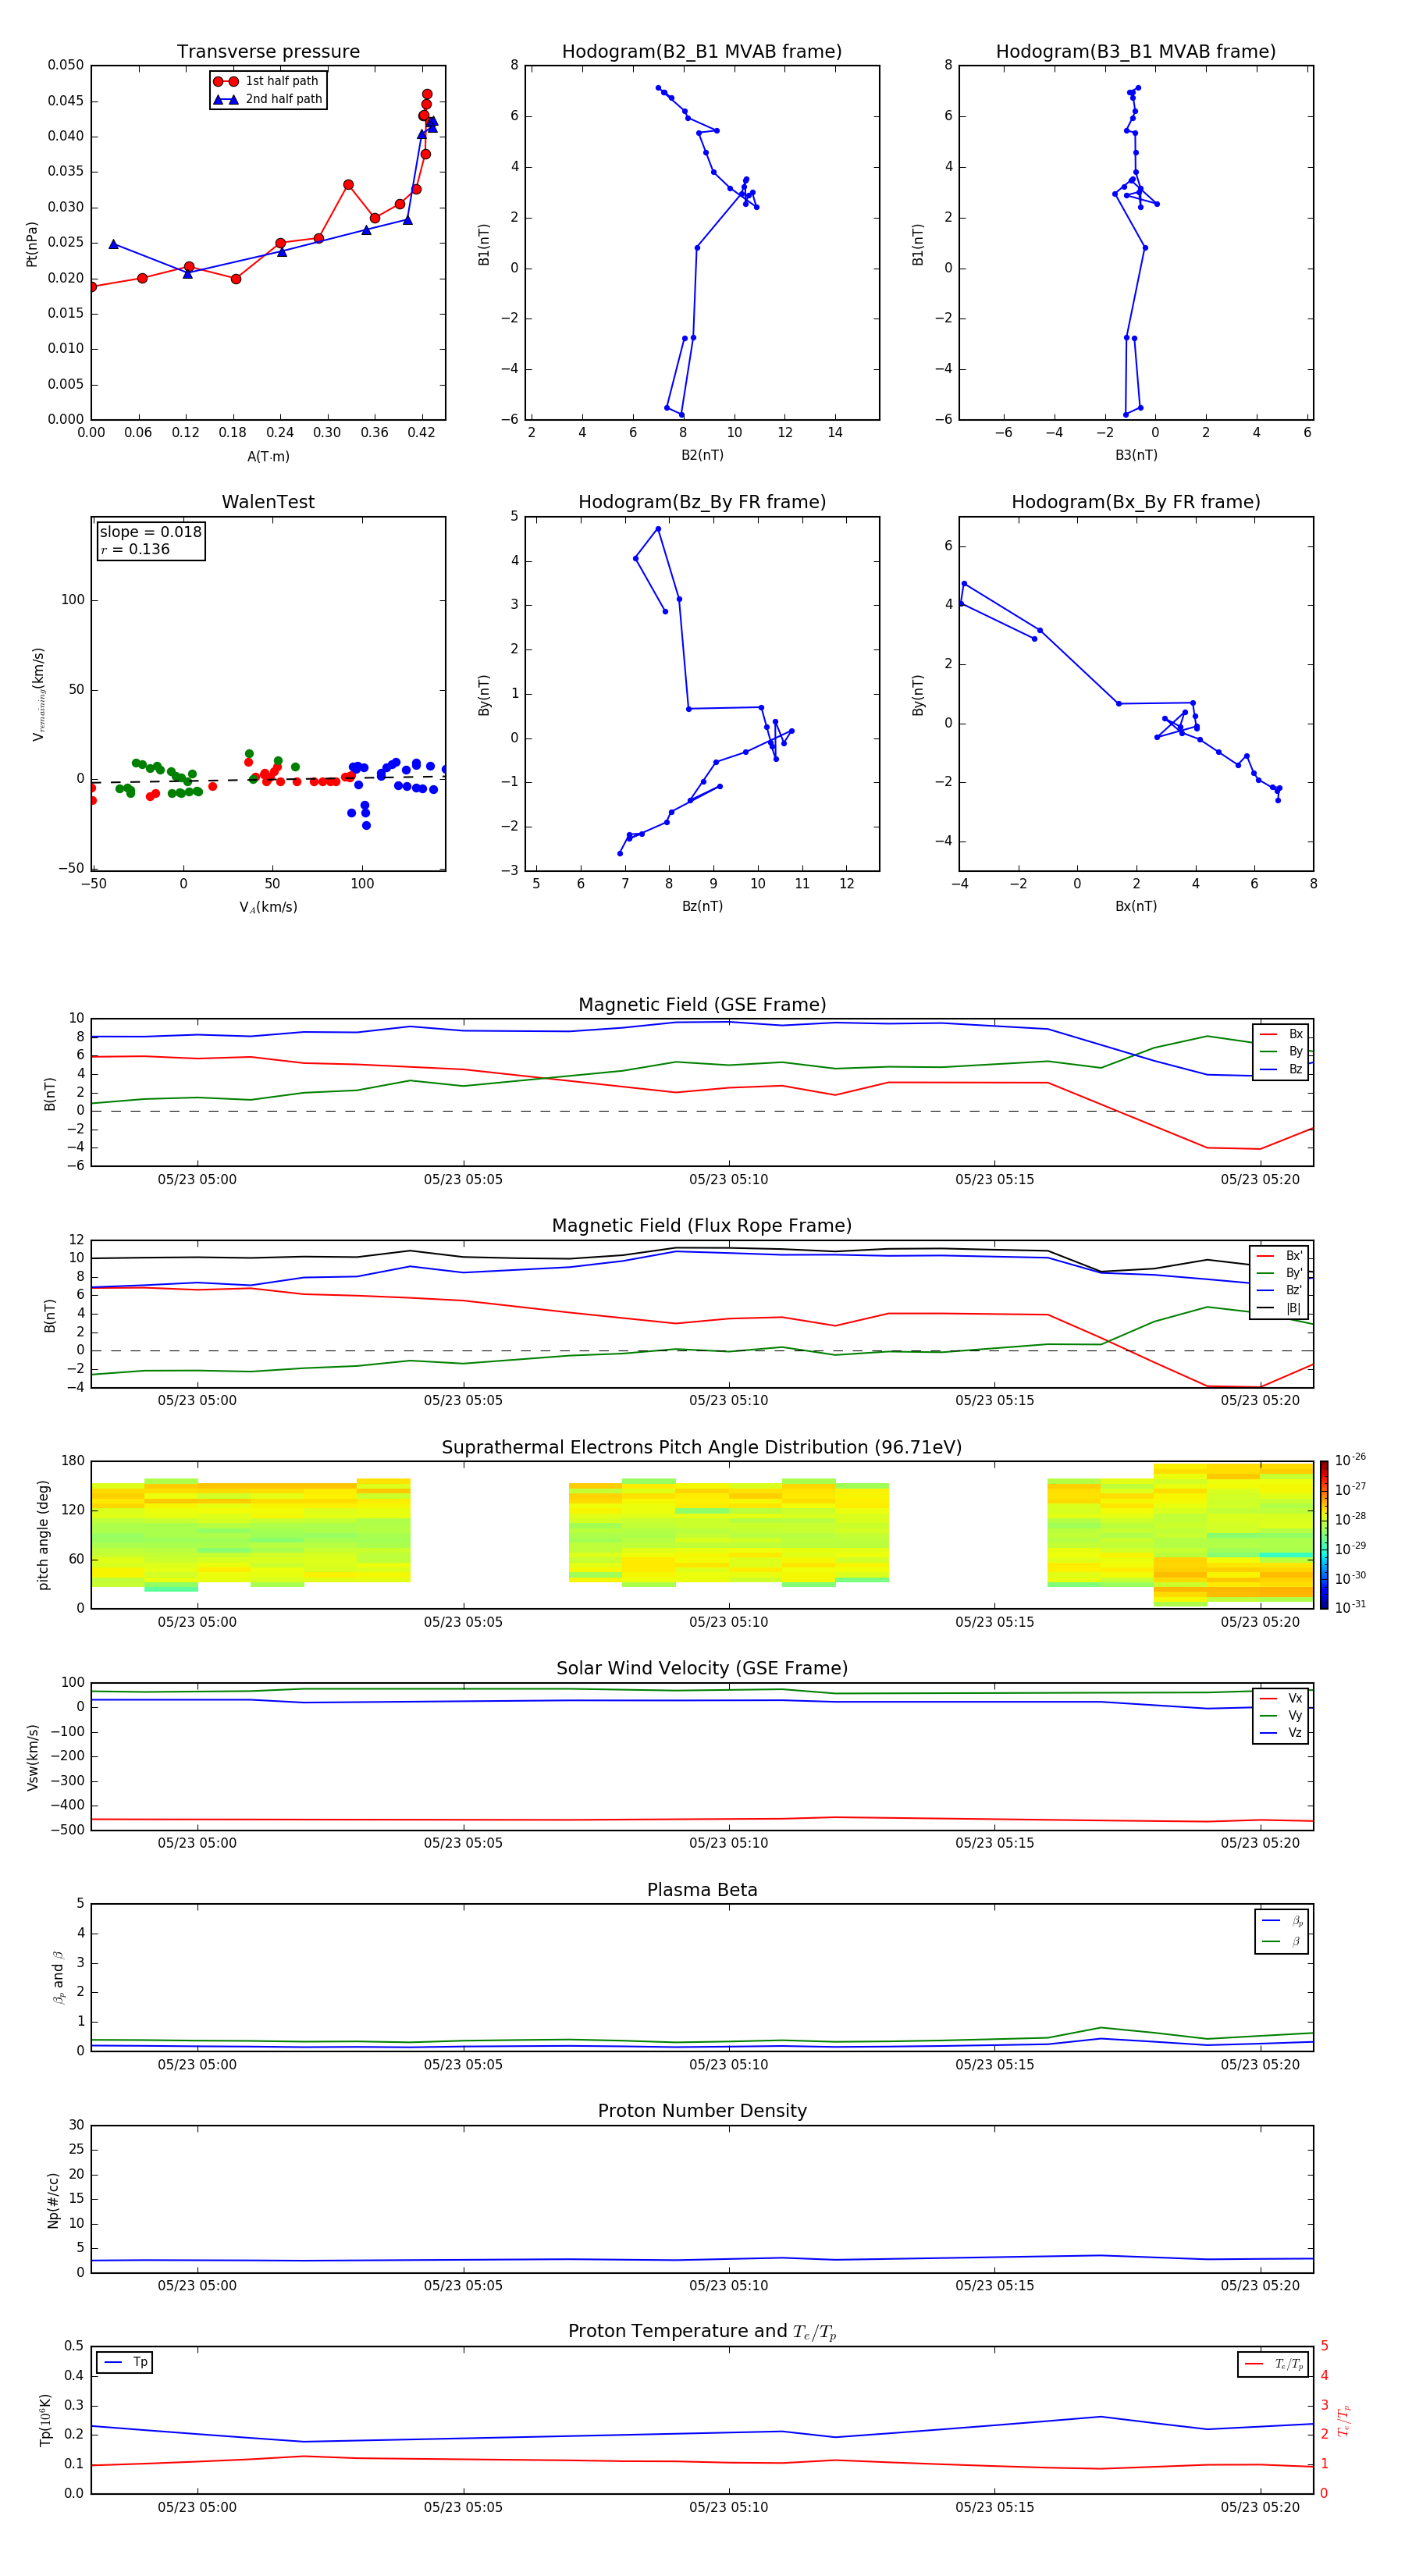Click the "Bz'" entry in Flux Rope legend
Viewport: 1405px width, 2576px height.
[x=1280, y=1291]
